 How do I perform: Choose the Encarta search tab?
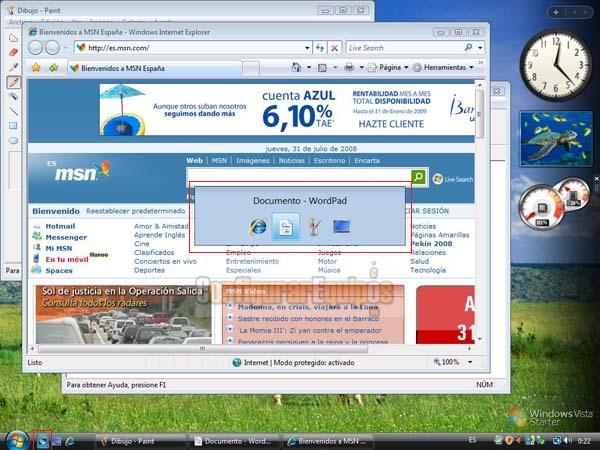[367, 161]
